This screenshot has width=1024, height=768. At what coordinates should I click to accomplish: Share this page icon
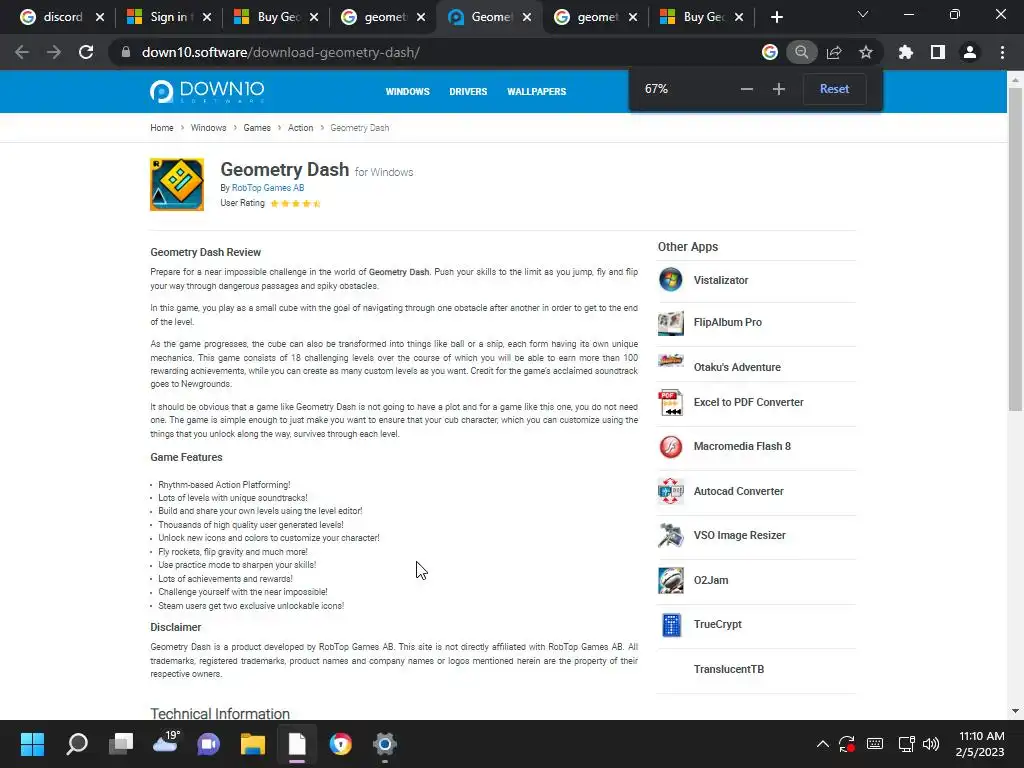click(x=834, y=52)
